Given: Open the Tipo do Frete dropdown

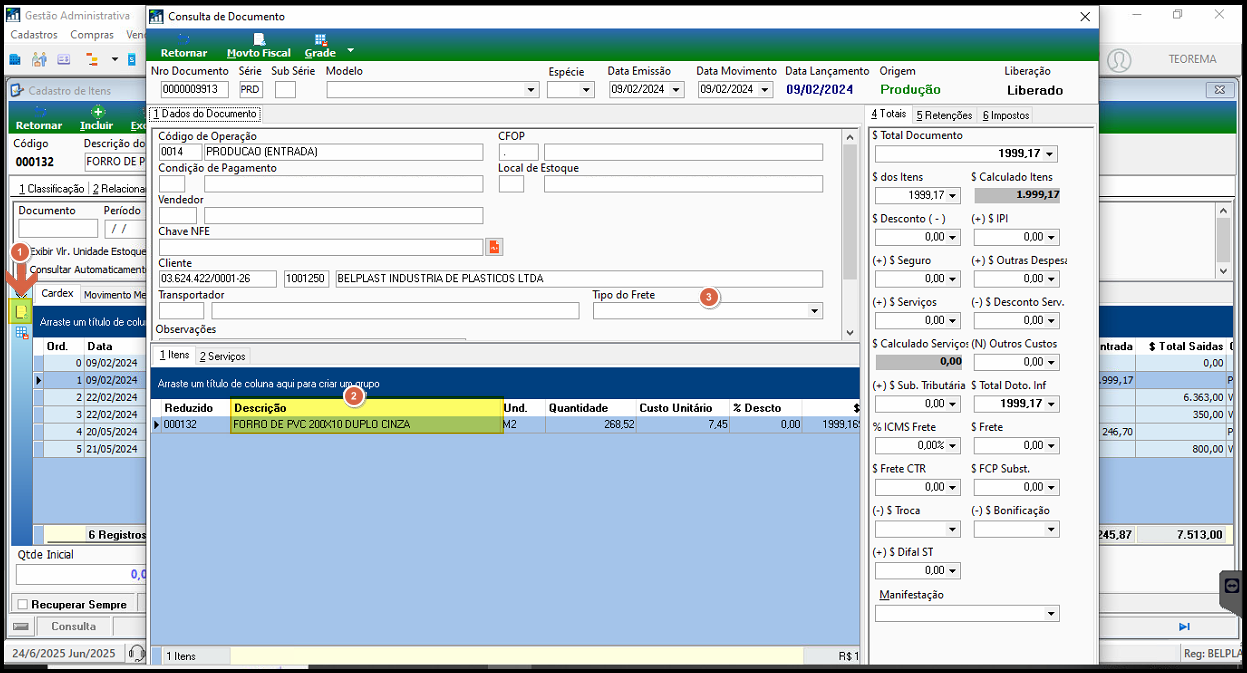Looking at the screenshot, I should (815, 311).
